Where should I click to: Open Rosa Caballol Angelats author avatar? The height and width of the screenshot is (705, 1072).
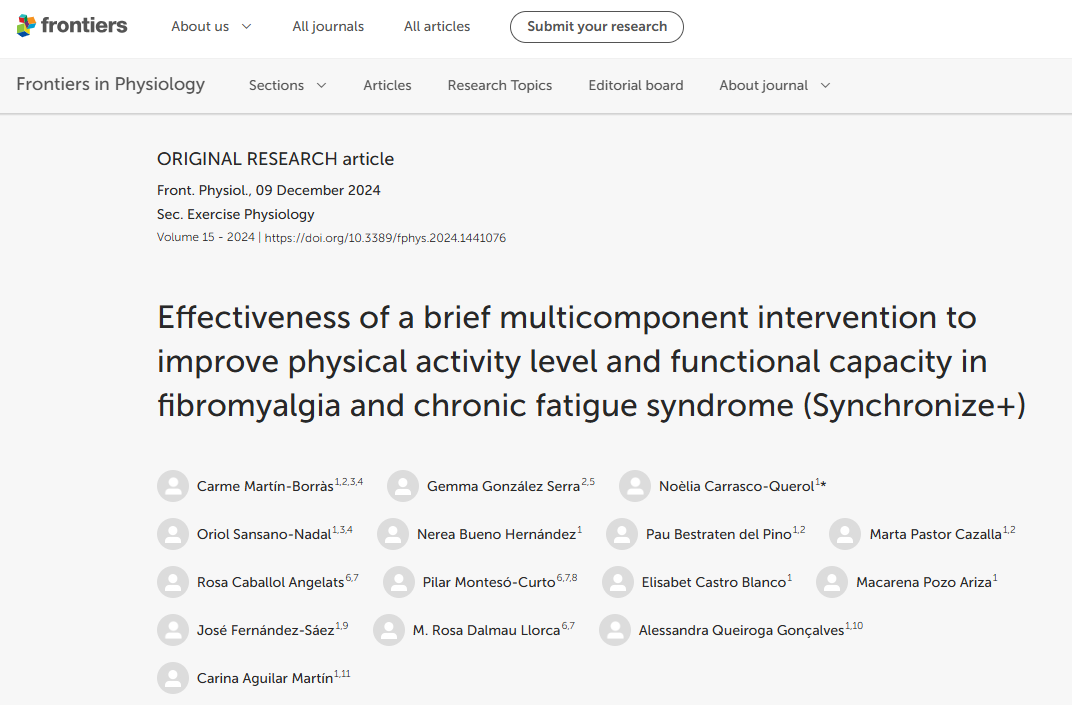point(173,582)
